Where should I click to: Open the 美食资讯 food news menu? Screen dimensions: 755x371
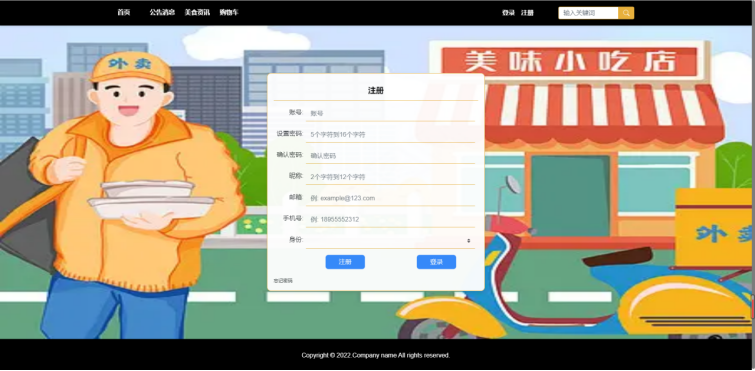[x=197, y=13]
